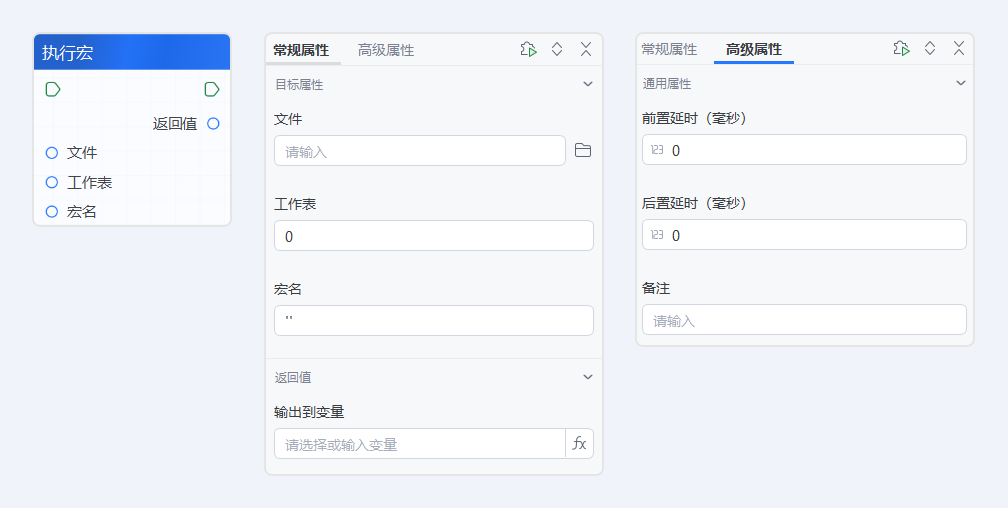Screen dimensions: 1008x508
Task: Open the fx expression button for 输出到变量
Action: click(x=579, y=444)
